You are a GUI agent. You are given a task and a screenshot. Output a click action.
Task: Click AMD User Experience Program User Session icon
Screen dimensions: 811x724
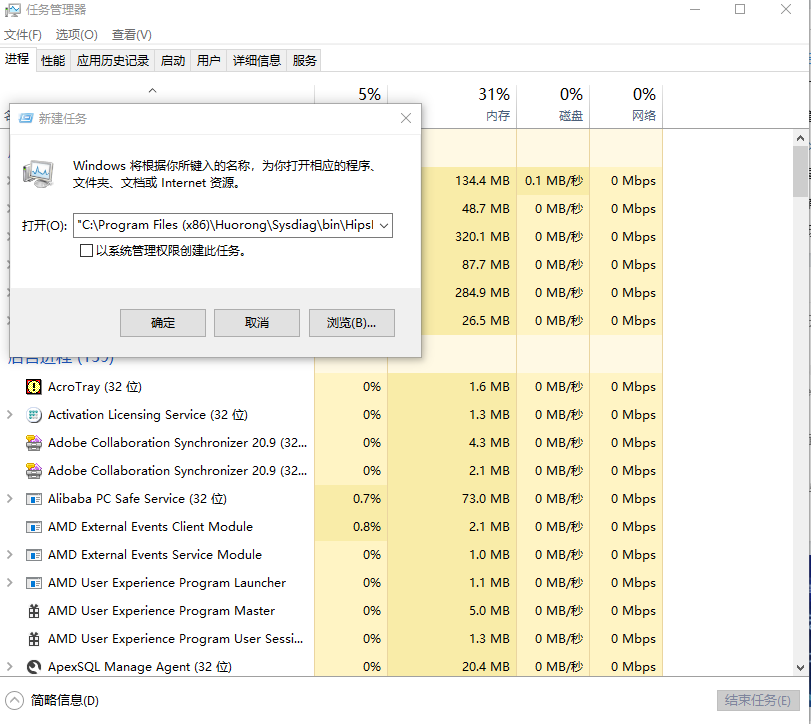(34, 639)
